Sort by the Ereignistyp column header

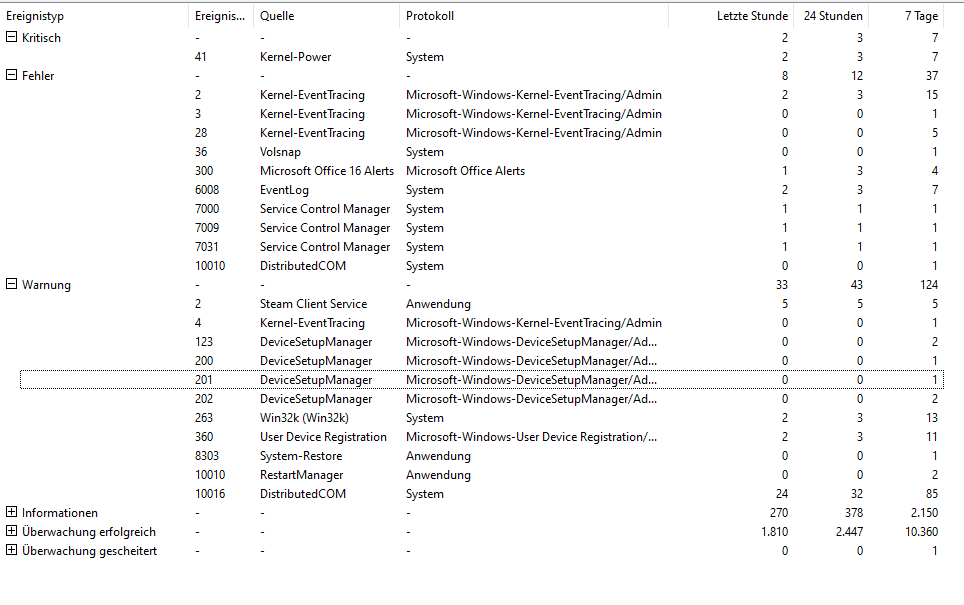(95, 16)
